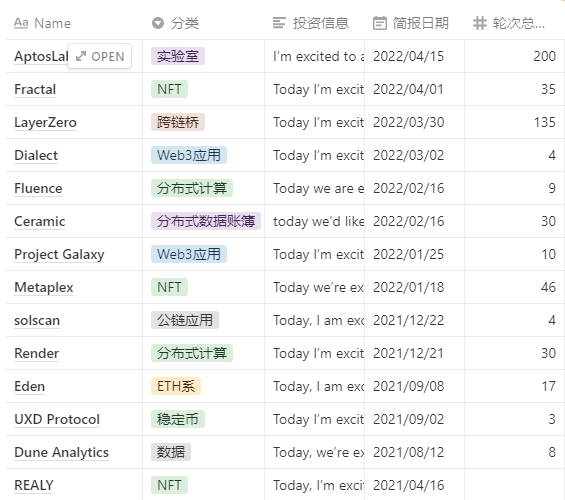Click the calendar icon beside 简报日期
Viewport: 565px width, 500px height.
379,23
